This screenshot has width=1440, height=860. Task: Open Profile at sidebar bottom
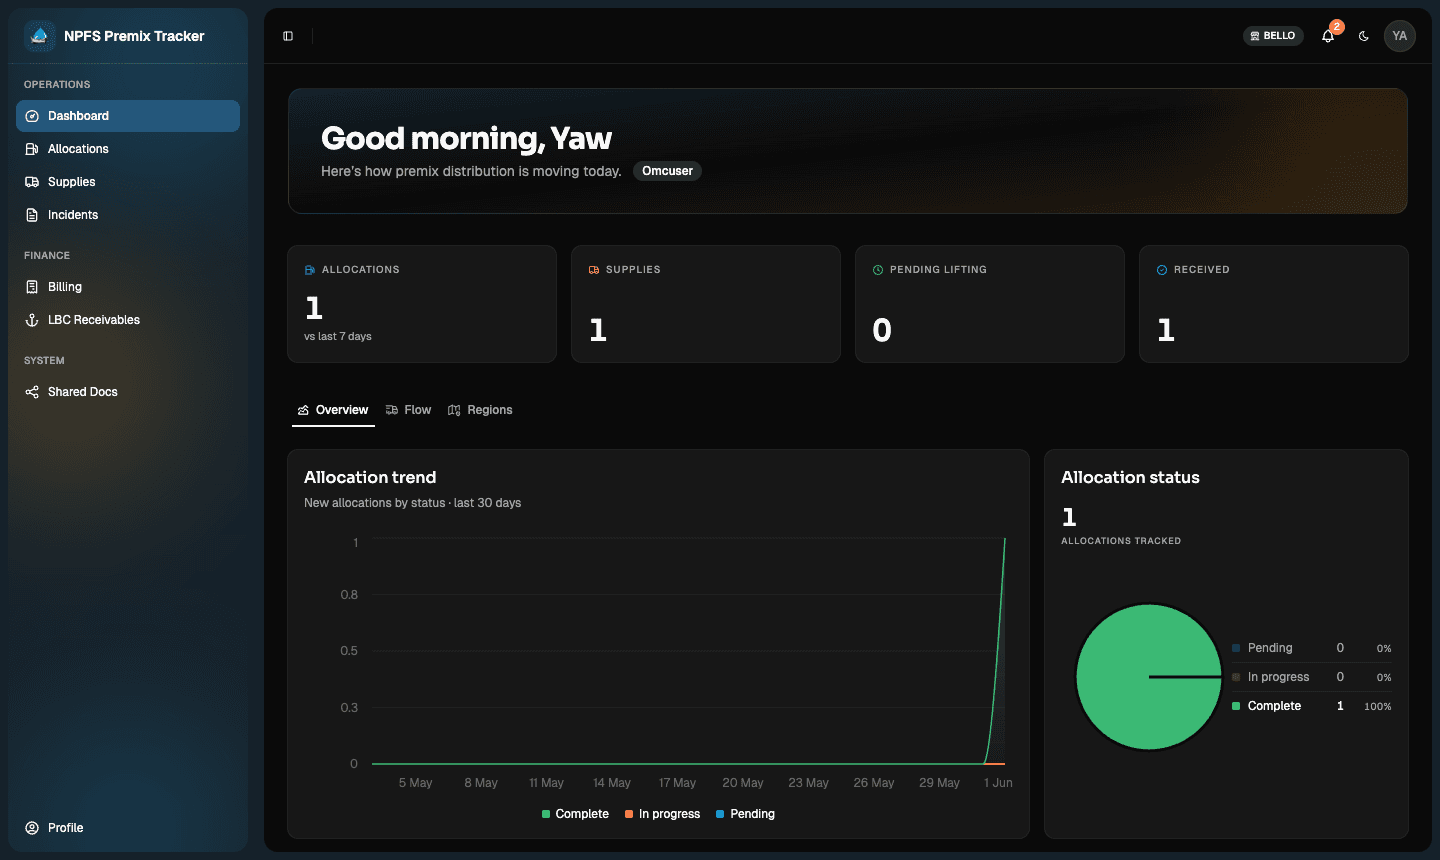[128, 828]
